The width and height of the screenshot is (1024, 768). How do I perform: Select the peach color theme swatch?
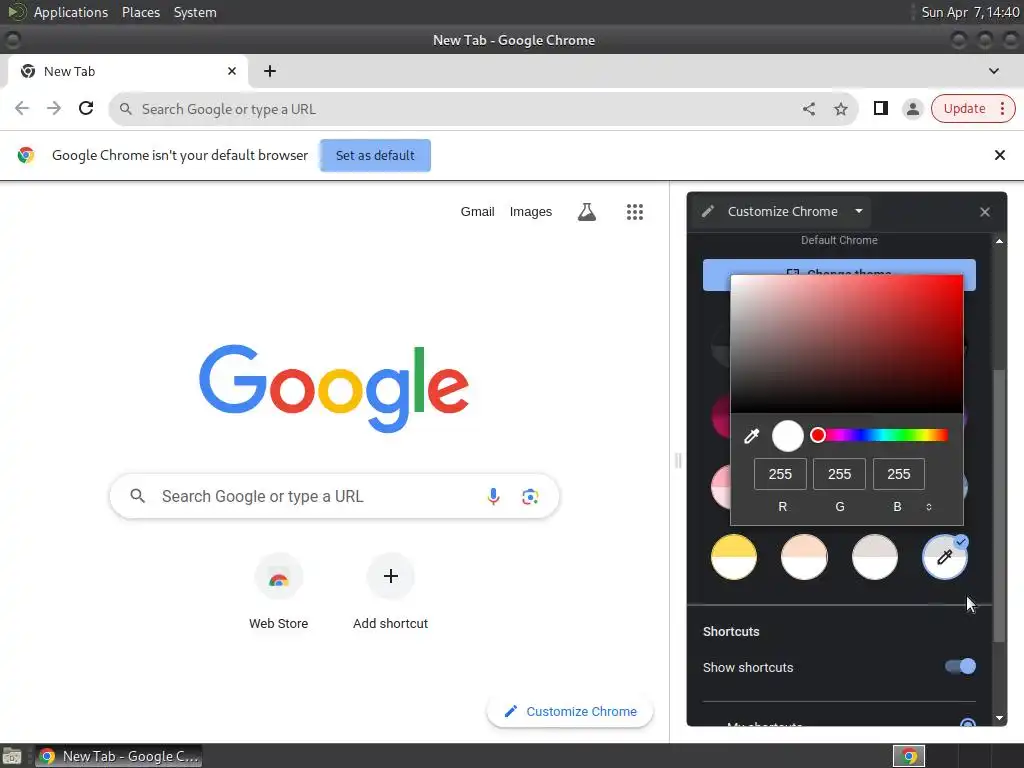coord(804,557)
